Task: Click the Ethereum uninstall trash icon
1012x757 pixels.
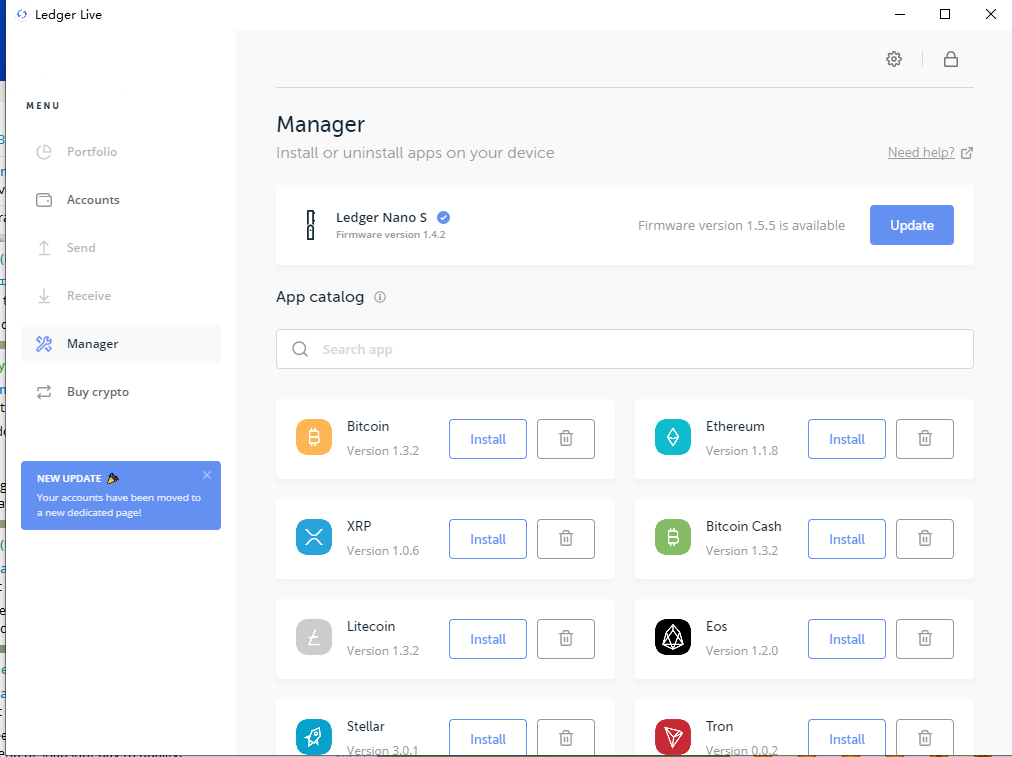Action: point(925,439)
